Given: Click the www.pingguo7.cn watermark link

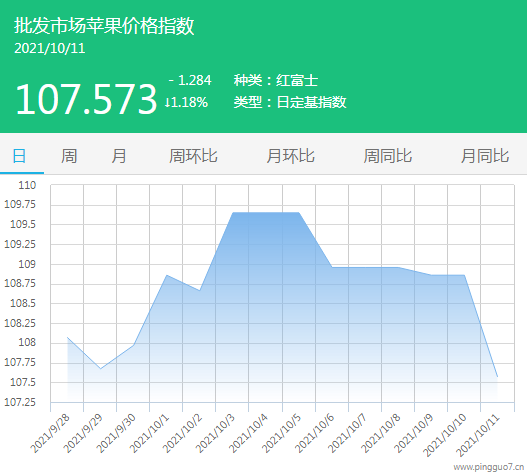Looking at the screenshot, I should coord(489,467).
